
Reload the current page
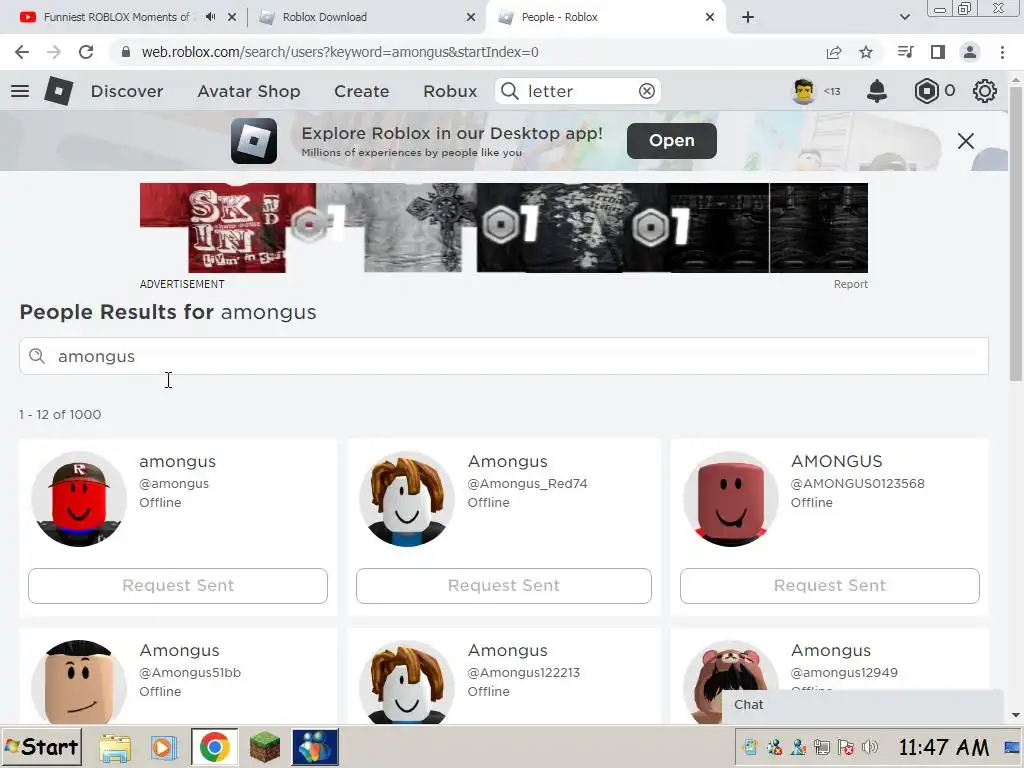[x=86, y=52]
